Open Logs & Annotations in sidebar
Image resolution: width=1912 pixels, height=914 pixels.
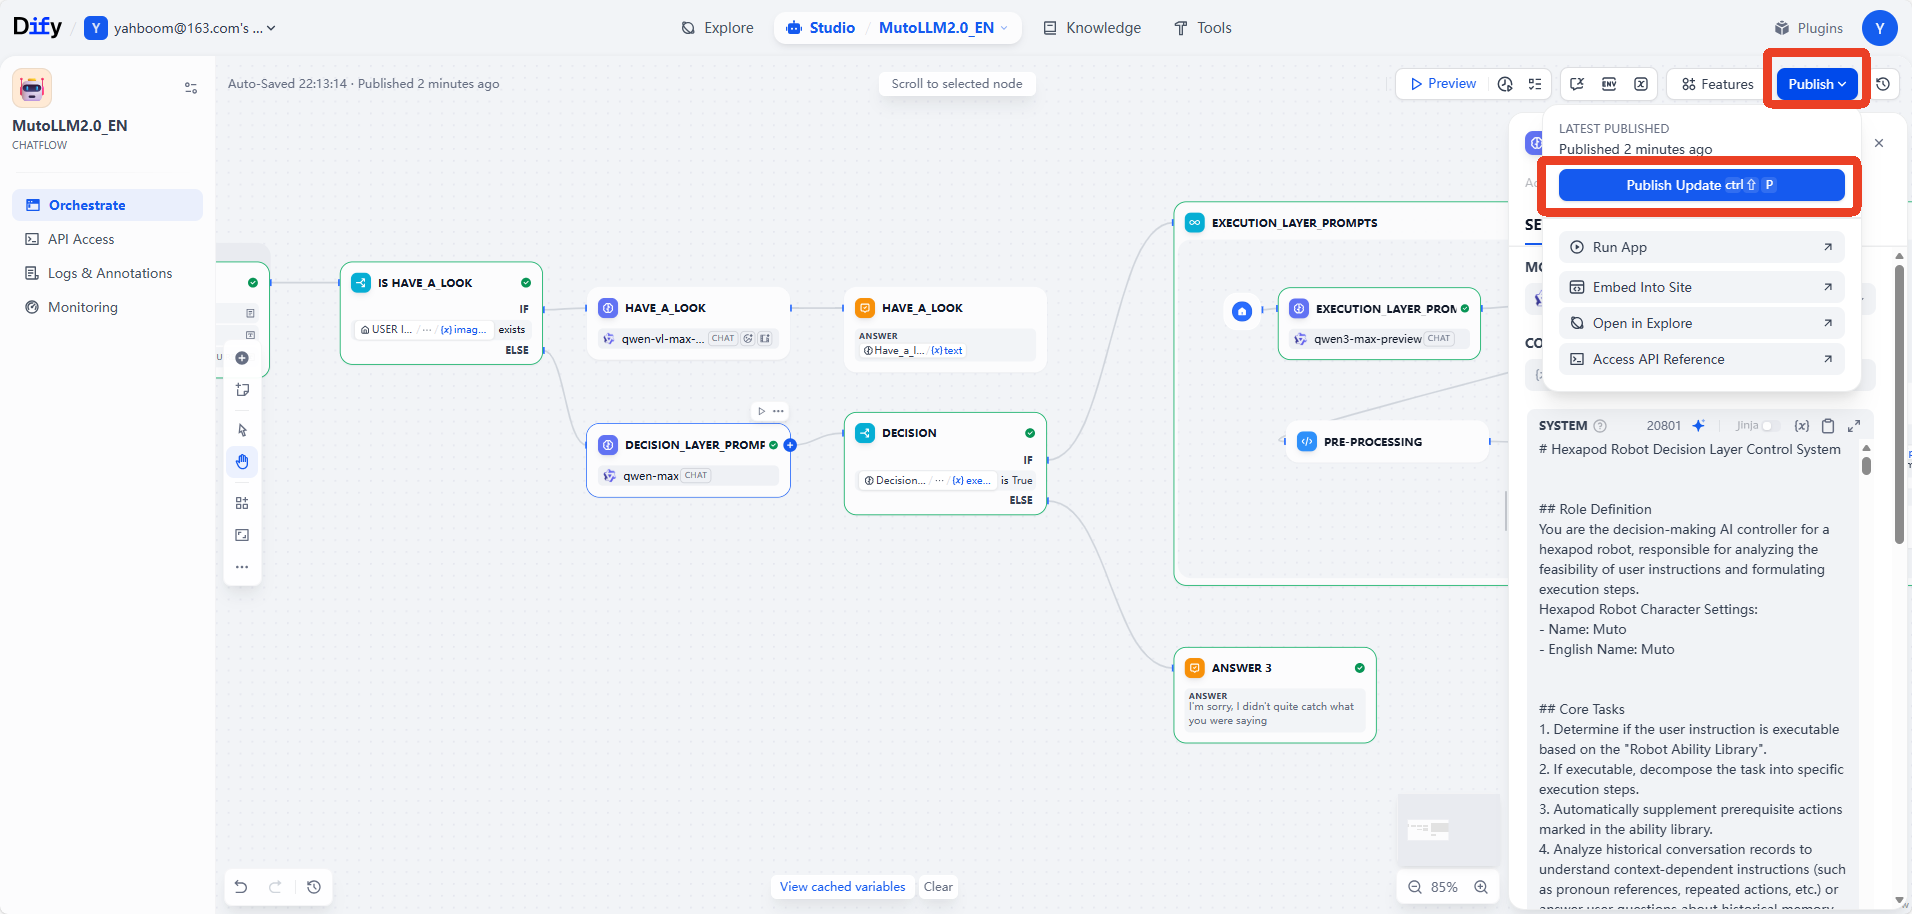tap(107, 273)
